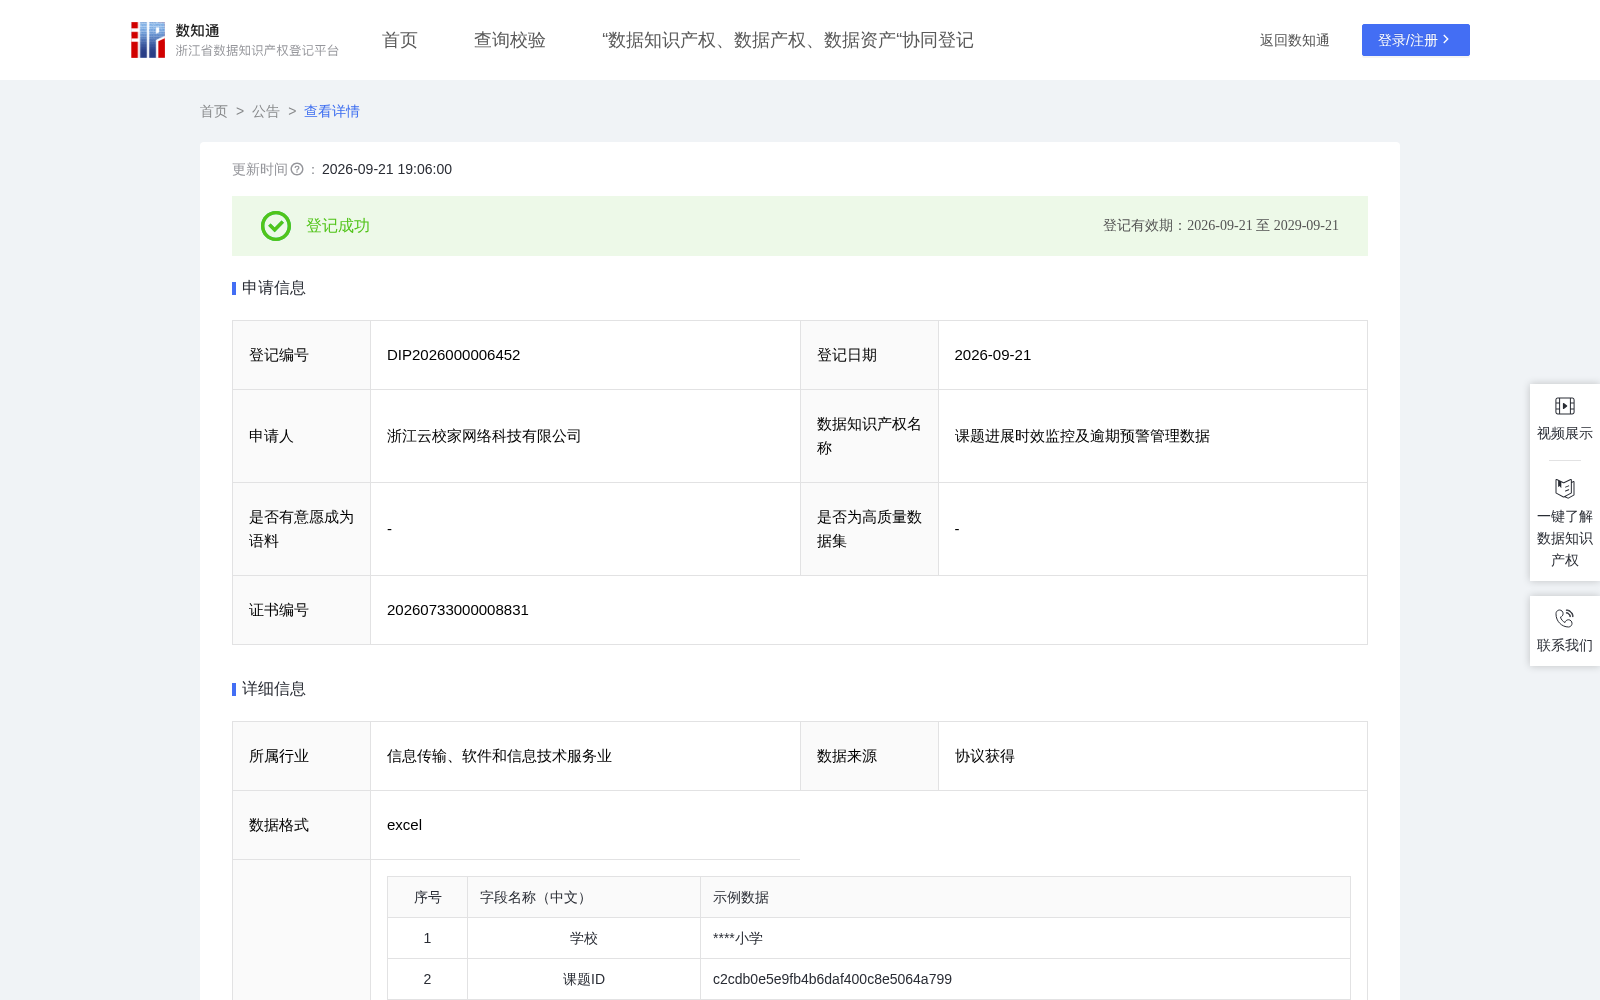
Task: Click 公告 in the breadcrumb
Action: (x=266, y=111)
